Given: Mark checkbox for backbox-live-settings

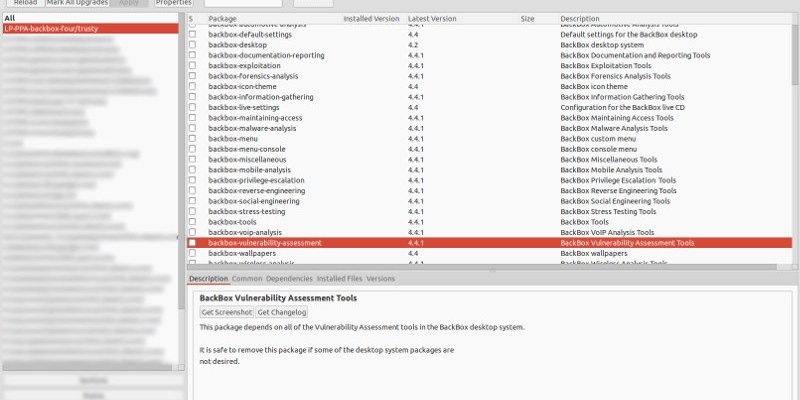Looking at the screenshot, I should [x=192, y=107].
